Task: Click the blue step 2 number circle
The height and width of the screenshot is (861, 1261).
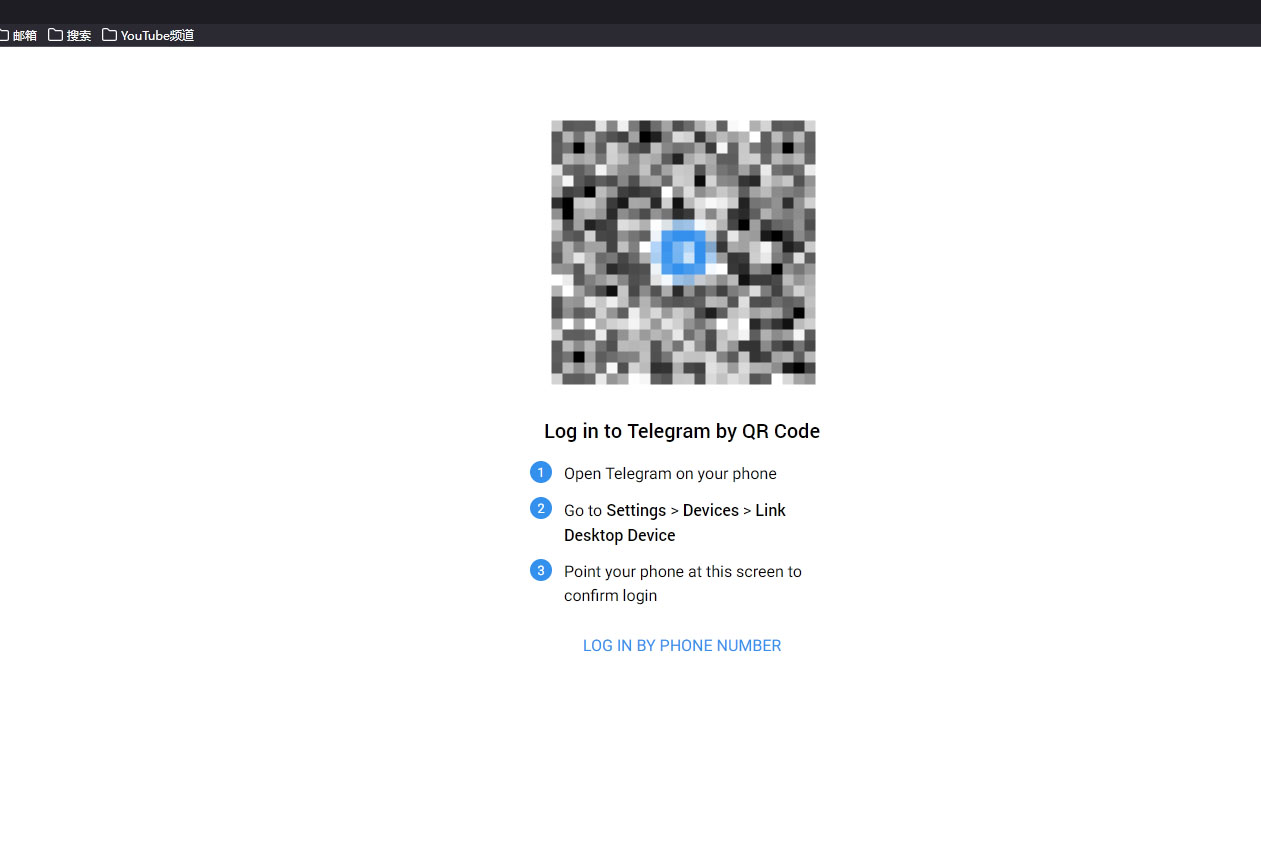Action: pyautogui.click(x=541, y=508)
